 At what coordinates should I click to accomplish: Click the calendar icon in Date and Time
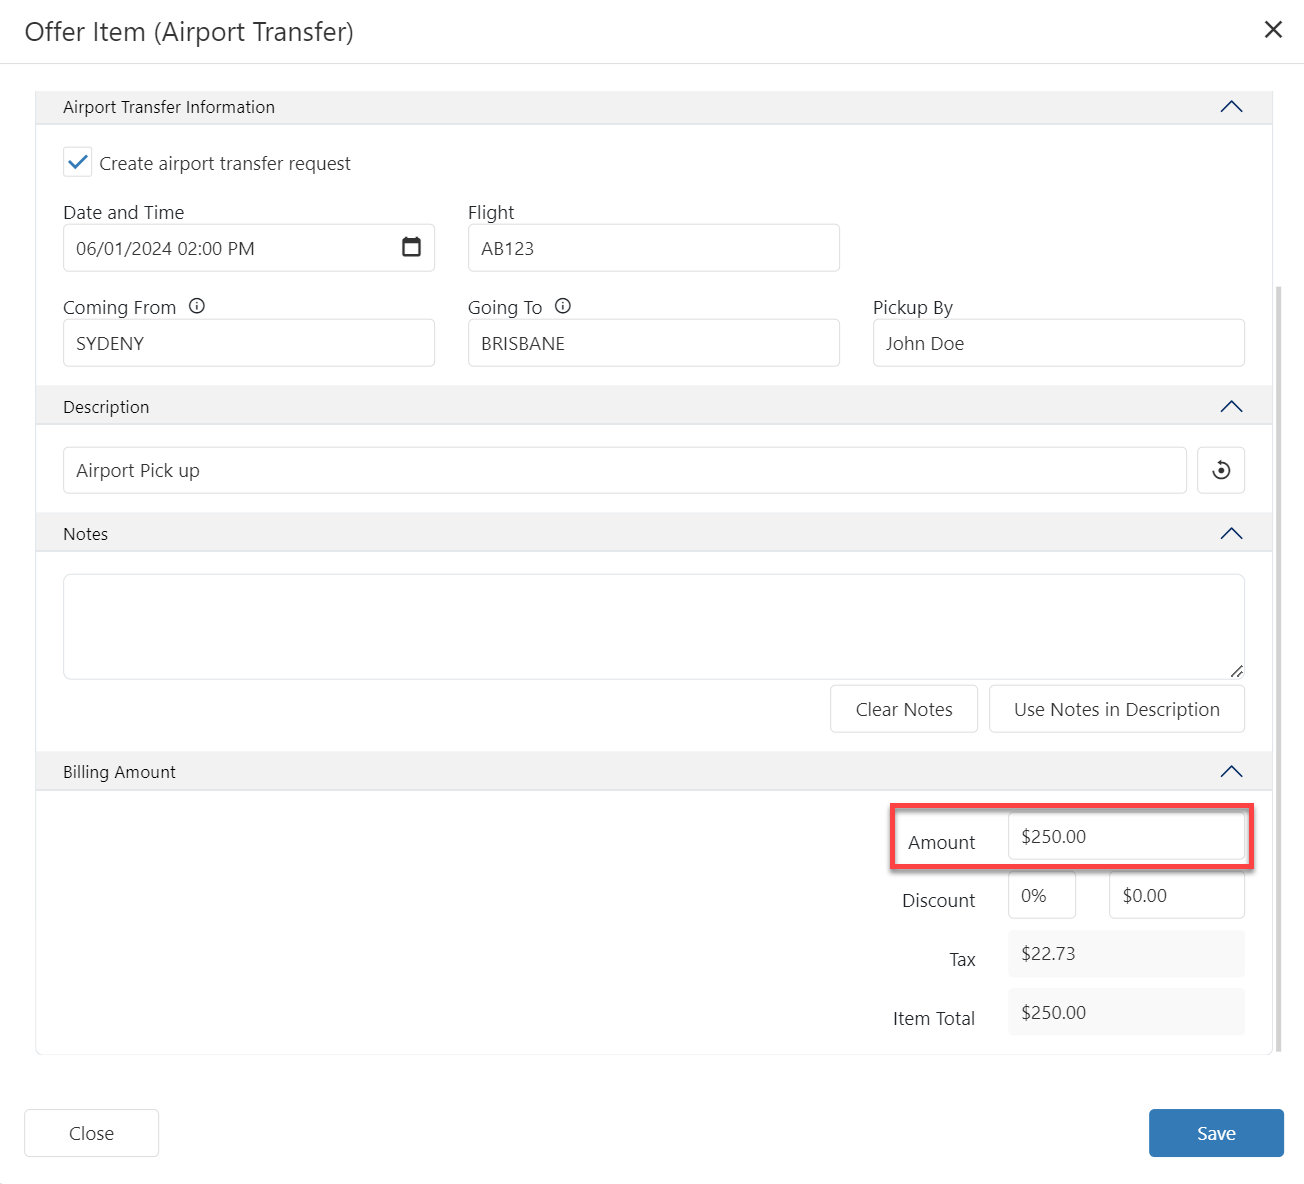click(411, 247)
